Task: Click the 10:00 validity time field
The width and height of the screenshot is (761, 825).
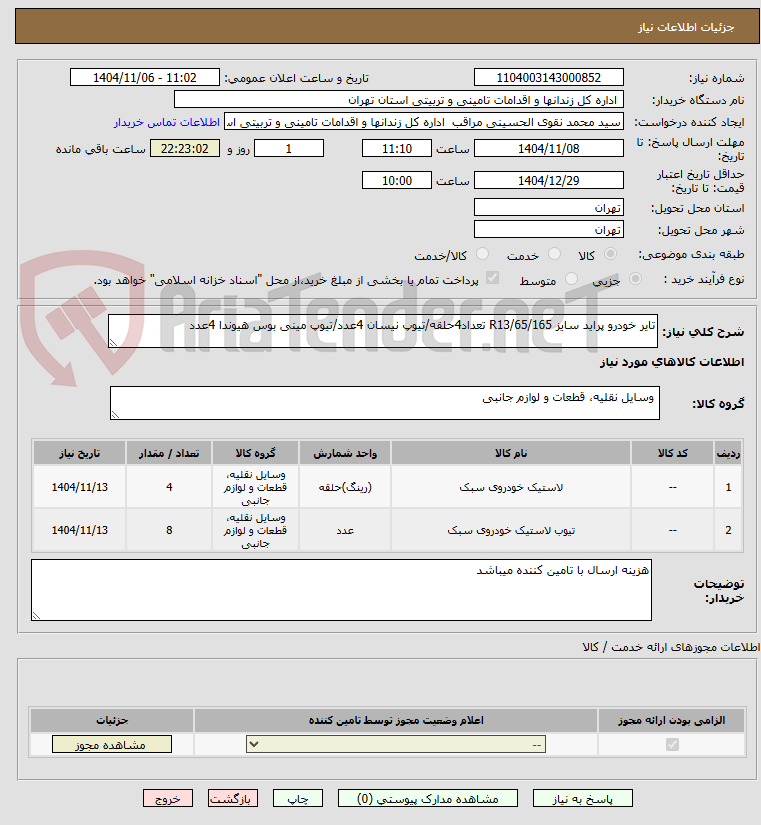Action: tap(397, 180)
